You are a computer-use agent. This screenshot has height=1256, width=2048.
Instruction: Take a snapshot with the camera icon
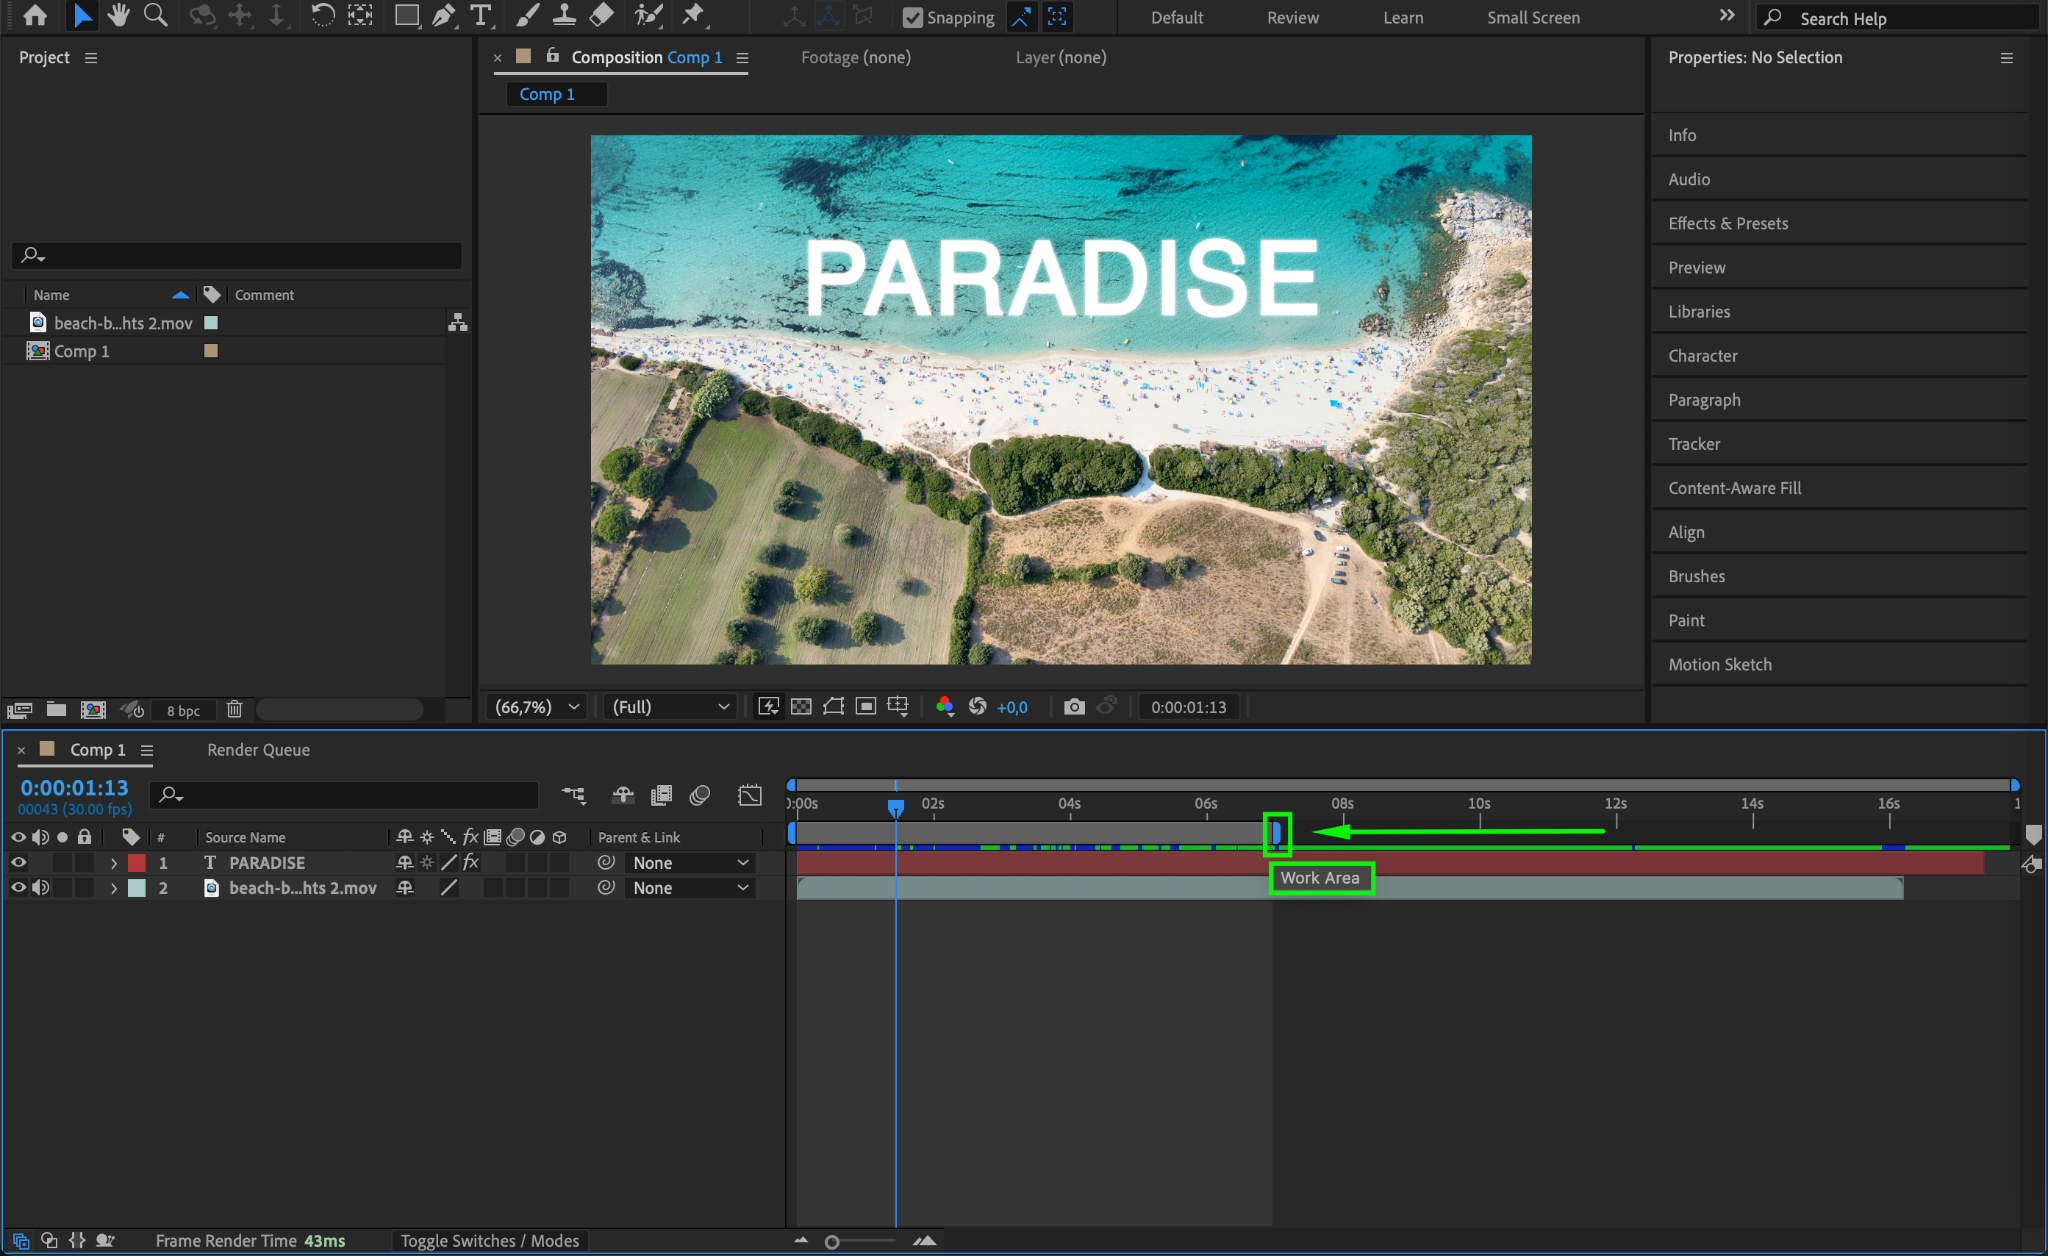coord(1074,707)
